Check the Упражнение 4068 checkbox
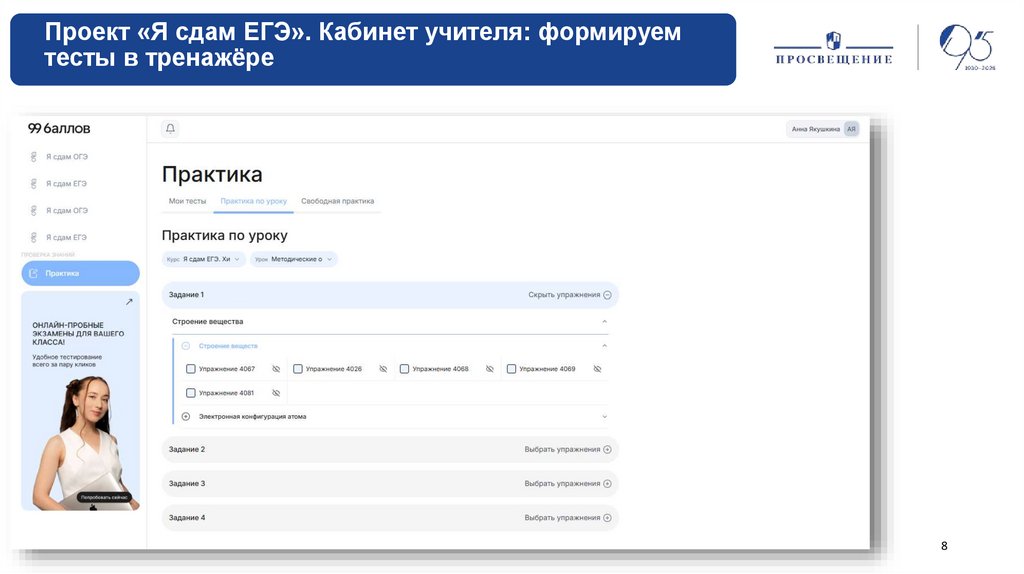Screen dimensions: 1024x574 click(404, 369)
